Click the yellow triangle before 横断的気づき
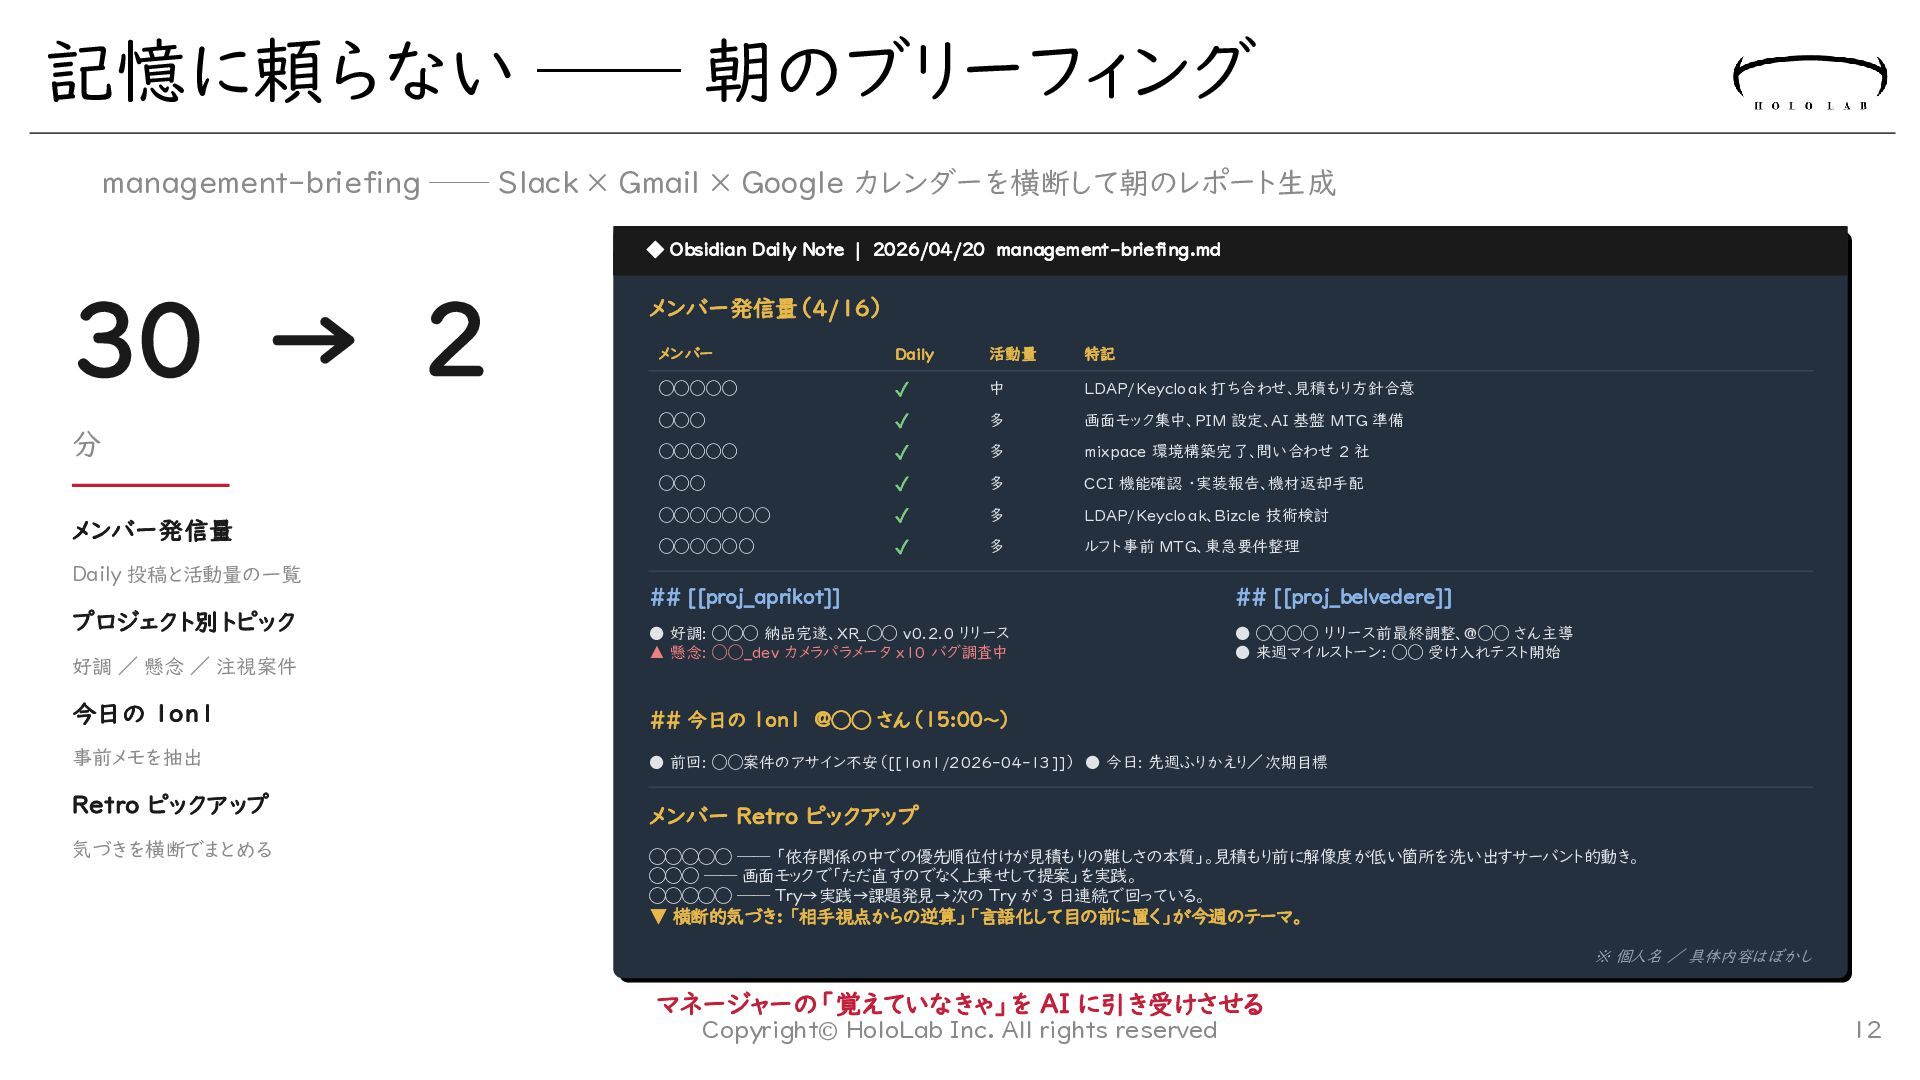 click(x=657, y=916)
